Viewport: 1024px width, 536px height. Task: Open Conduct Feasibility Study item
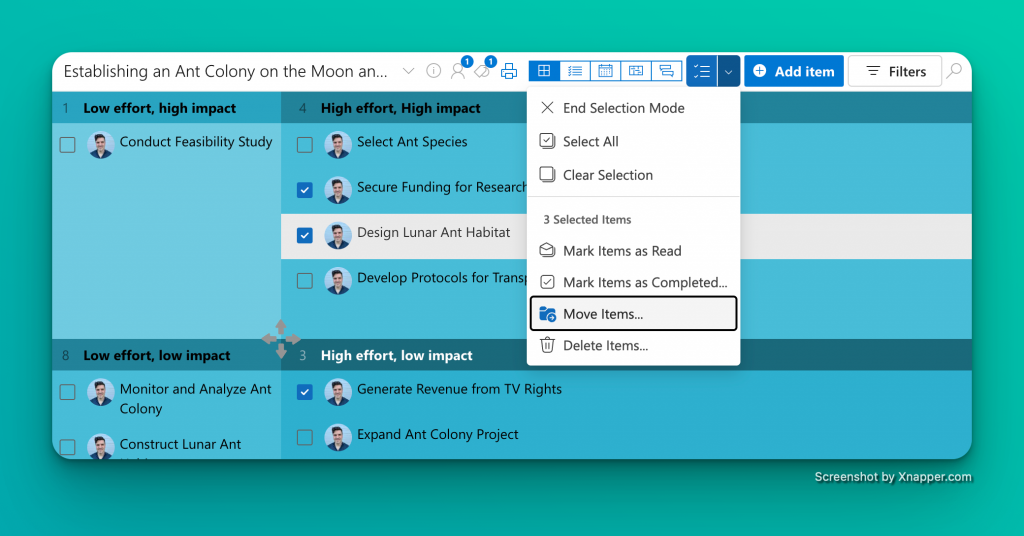tap(196, 142)
